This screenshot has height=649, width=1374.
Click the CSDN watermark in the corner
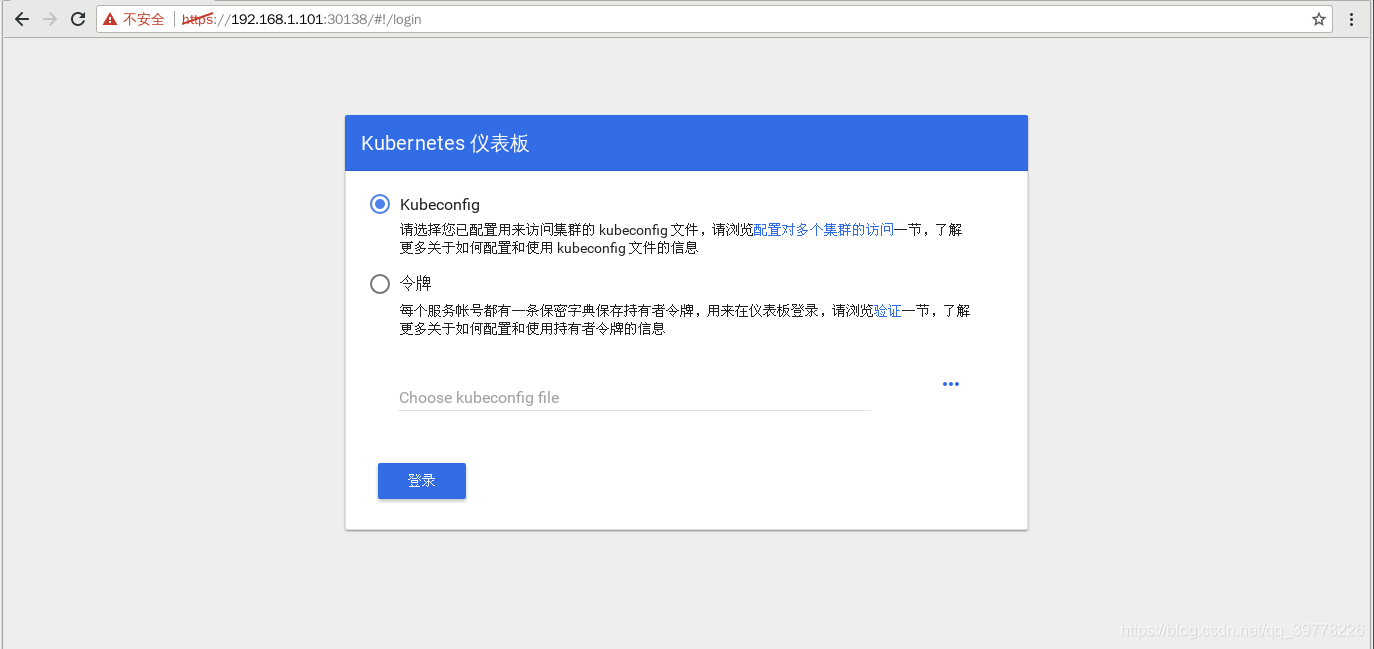point(1240,632)
